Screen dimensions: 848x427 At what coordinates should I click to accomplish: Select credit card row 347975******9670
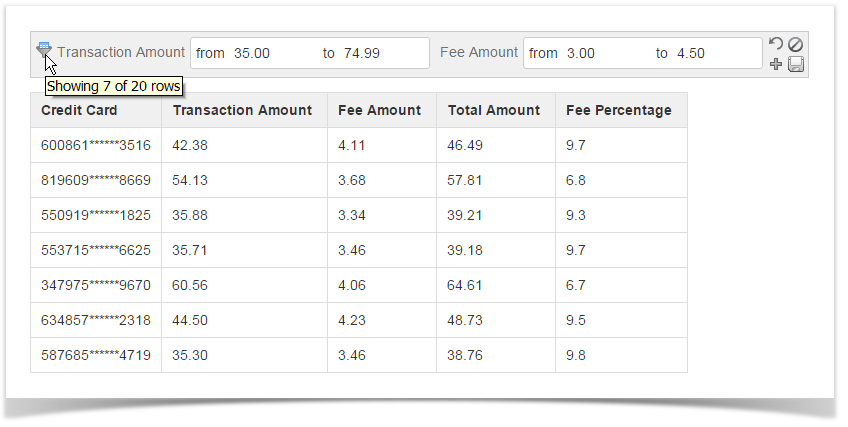(x=95, y=285)
